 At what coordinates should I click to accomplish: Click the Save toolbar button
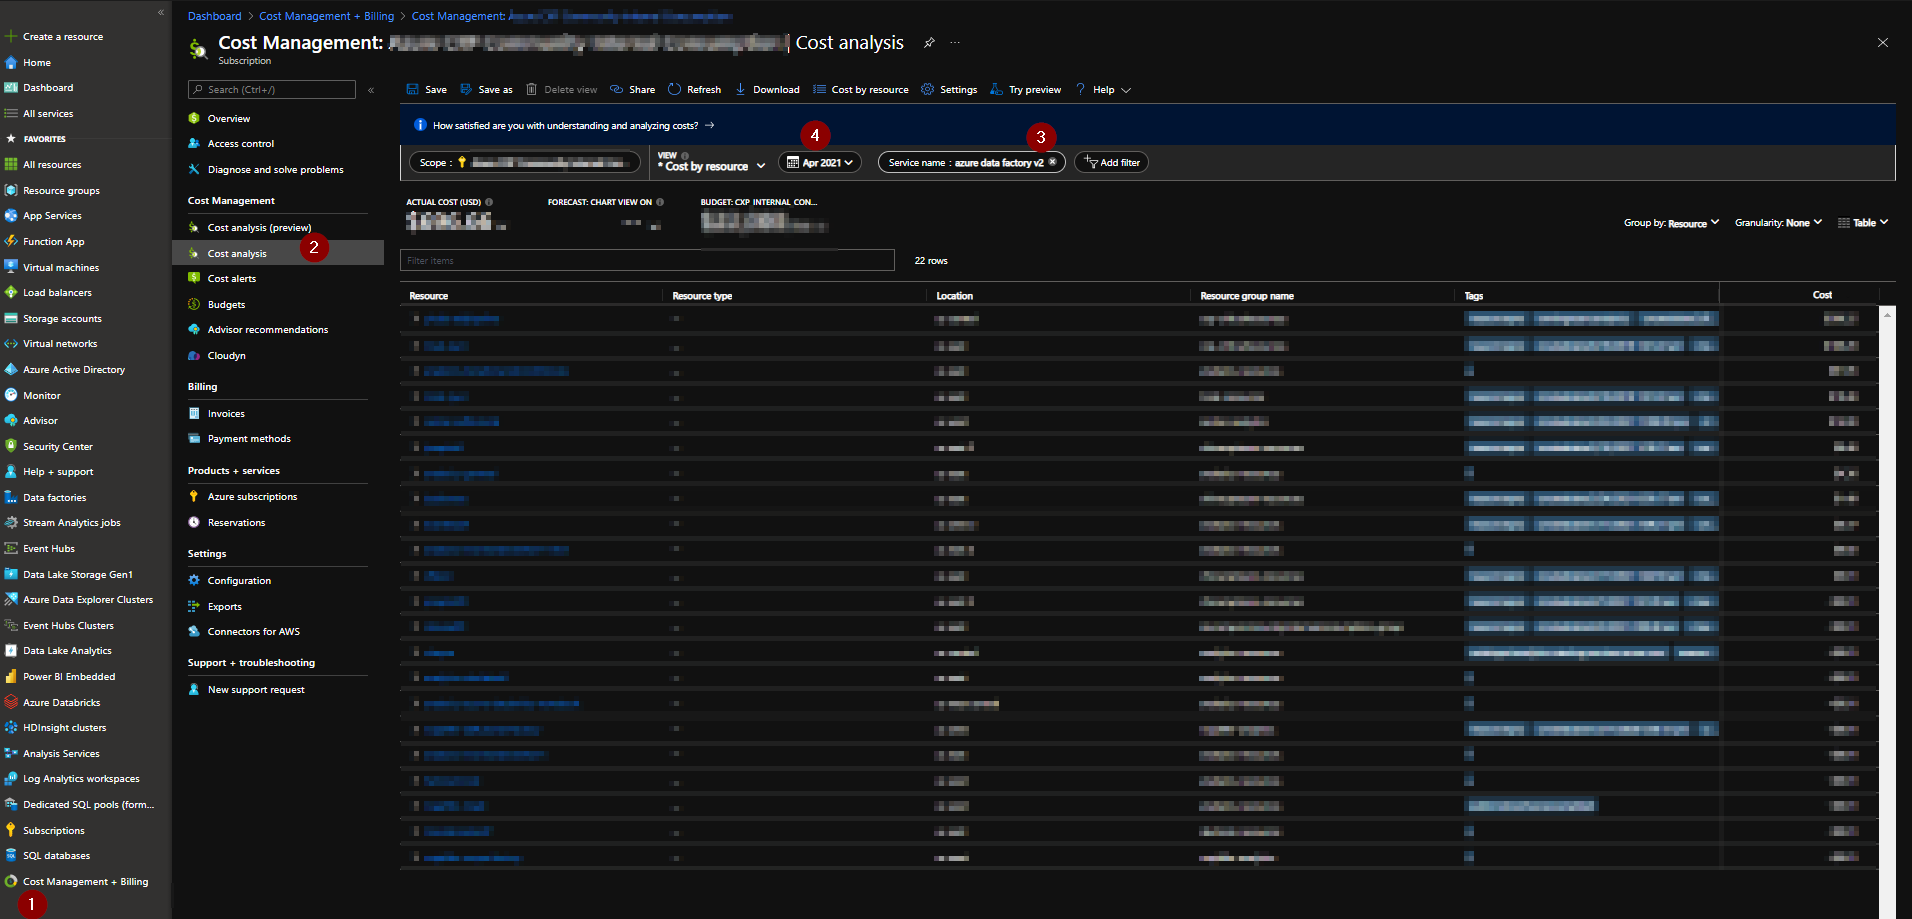point(427,90)
